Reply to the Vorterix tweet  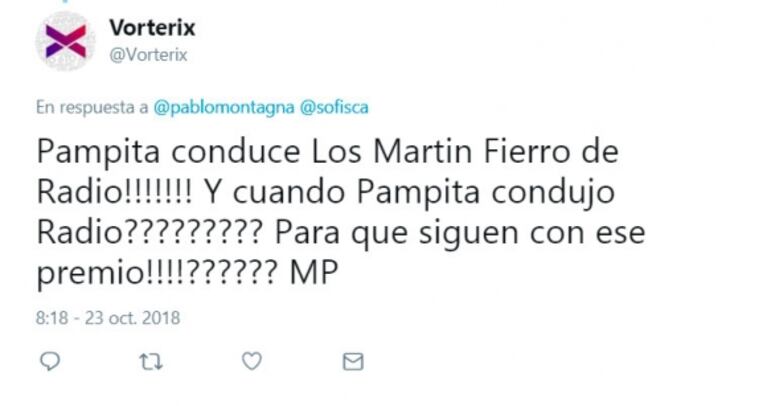49,361
